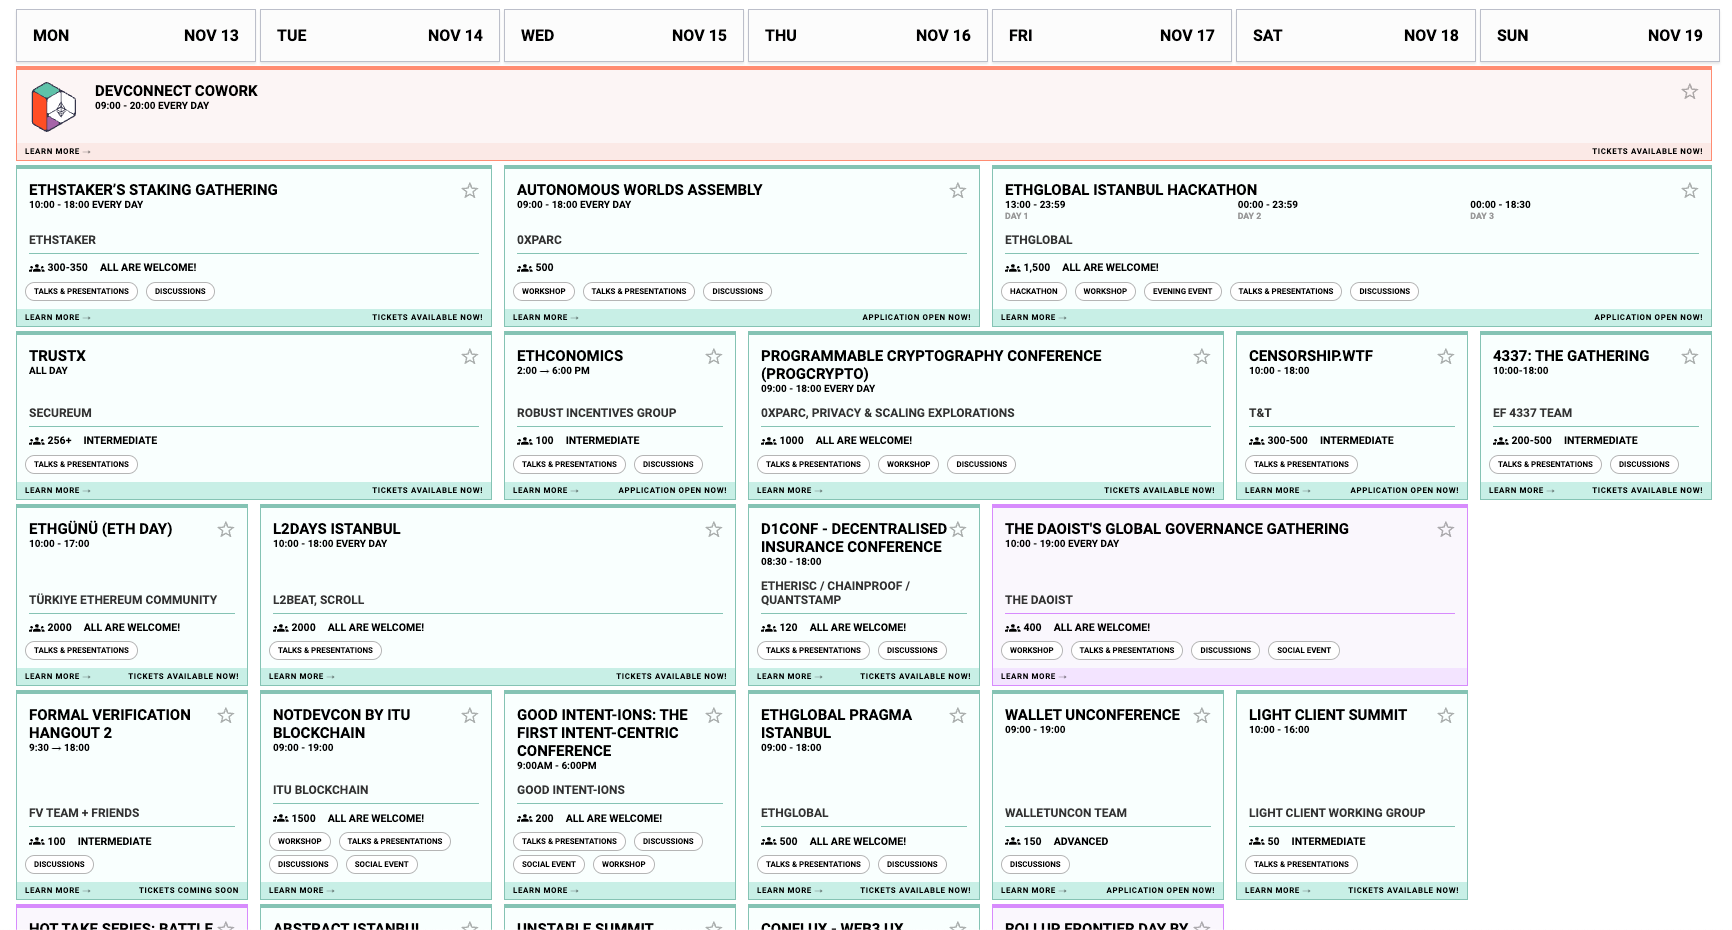Favorite the Wallet Unconference
Image resolution: width=1732 pixels, height=930 pixels.
pos(1201,715)
